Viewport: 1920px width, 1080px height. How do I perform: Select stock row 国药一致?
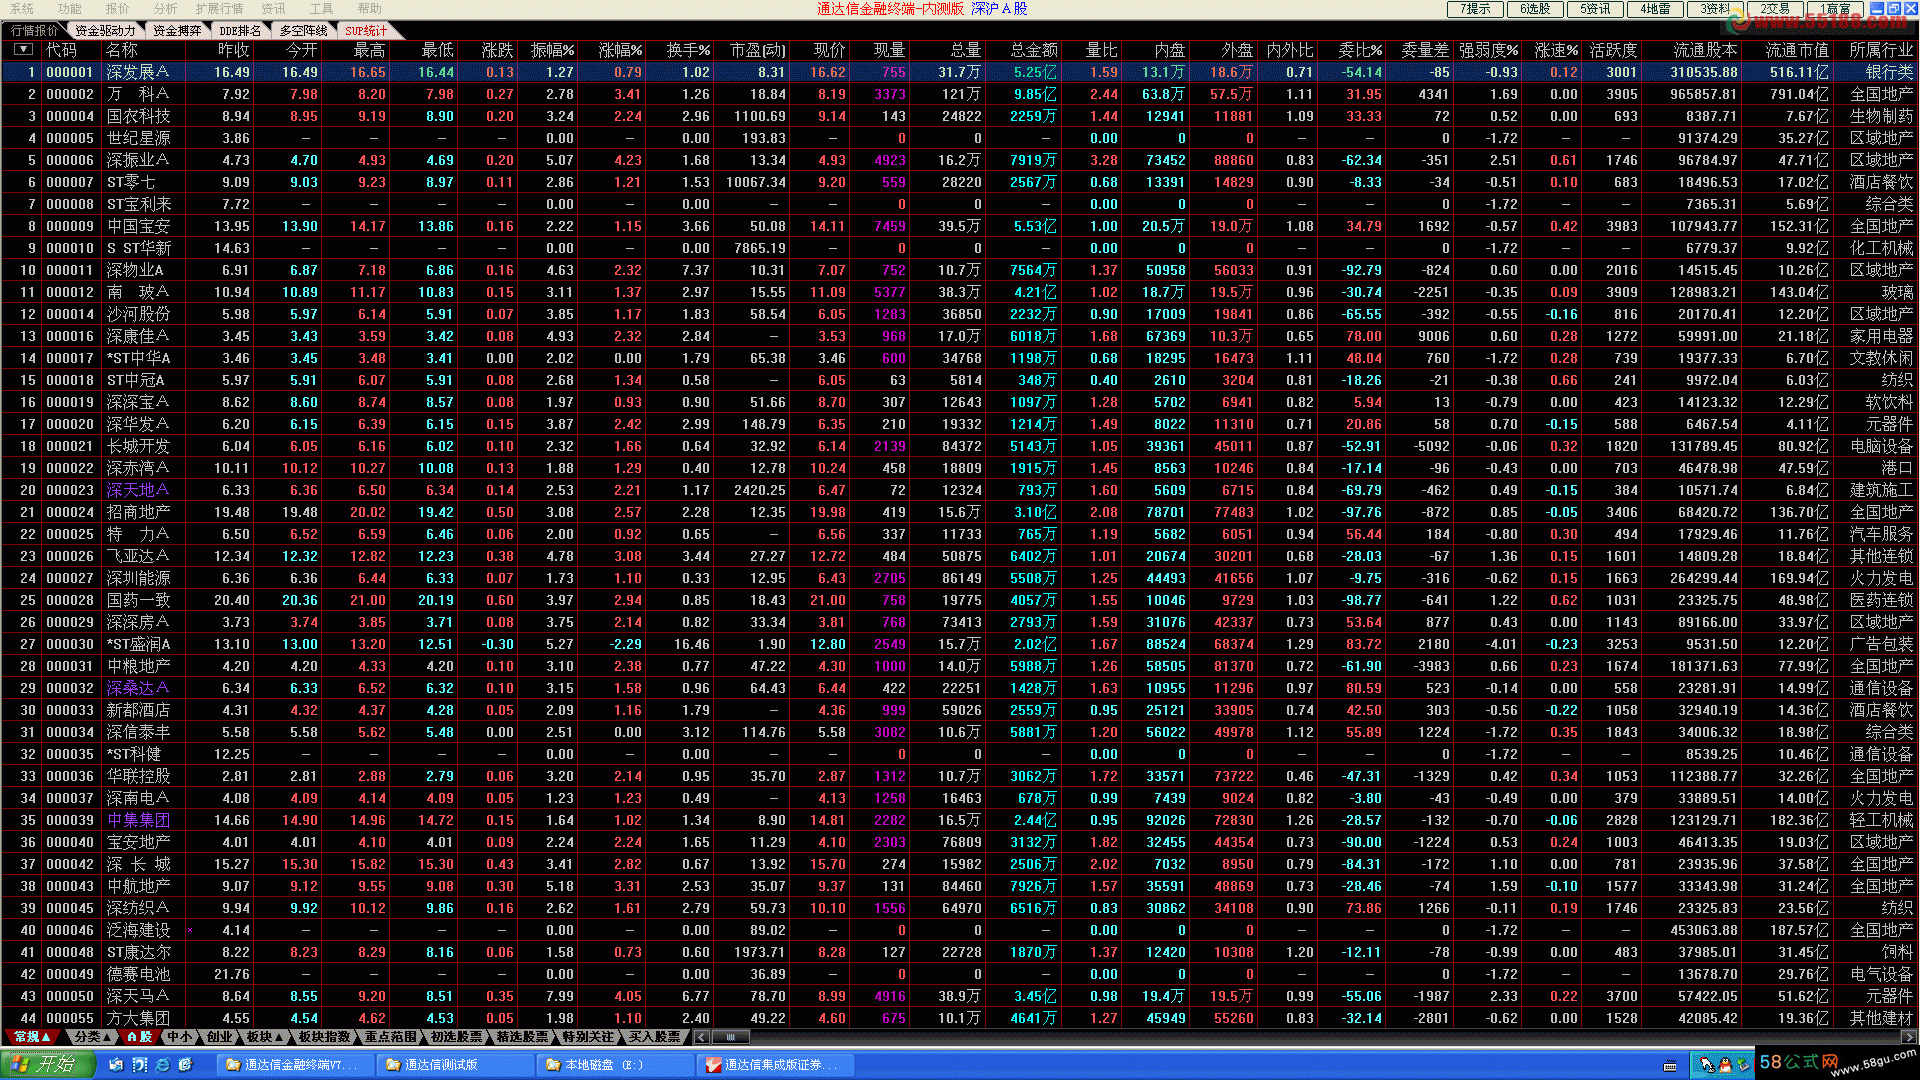tap(960, 600)
